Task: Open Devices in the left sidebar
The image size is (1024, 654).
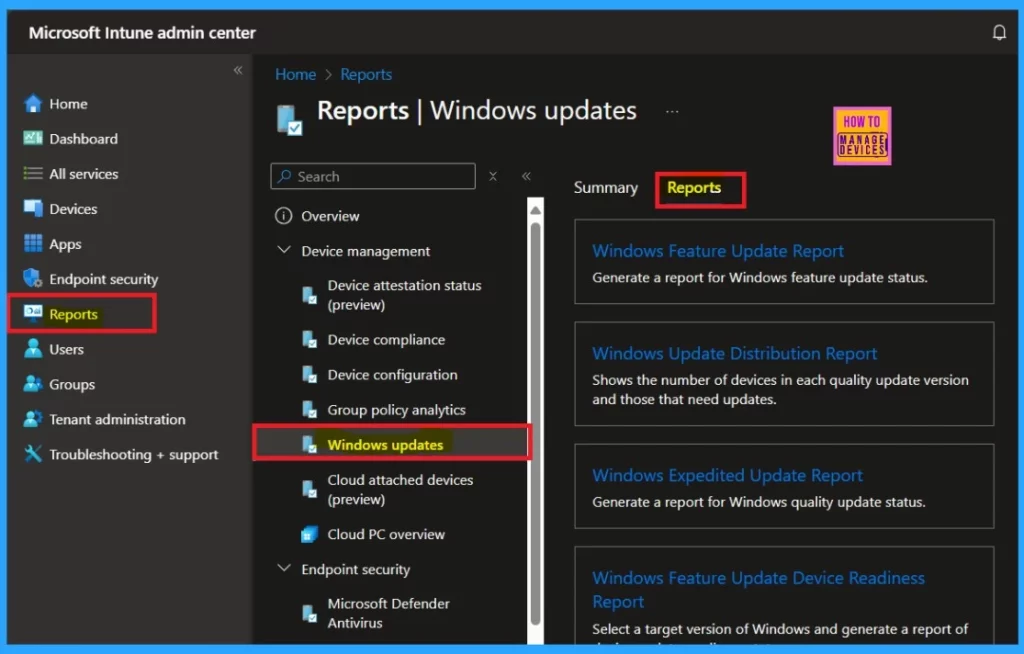Action: click(73, 209)
